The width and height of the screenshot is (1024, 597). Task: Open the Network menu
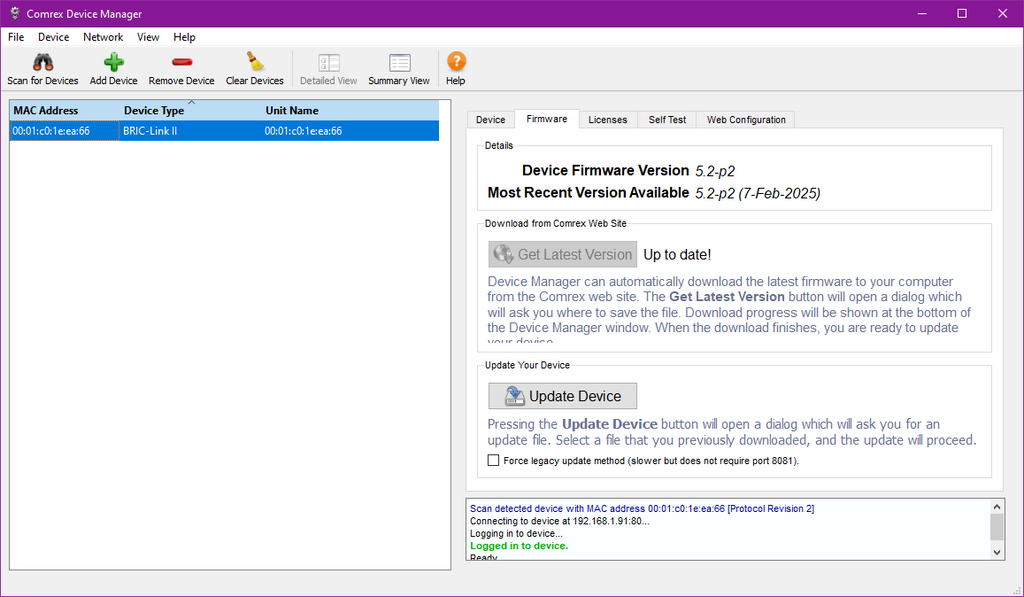103,37
